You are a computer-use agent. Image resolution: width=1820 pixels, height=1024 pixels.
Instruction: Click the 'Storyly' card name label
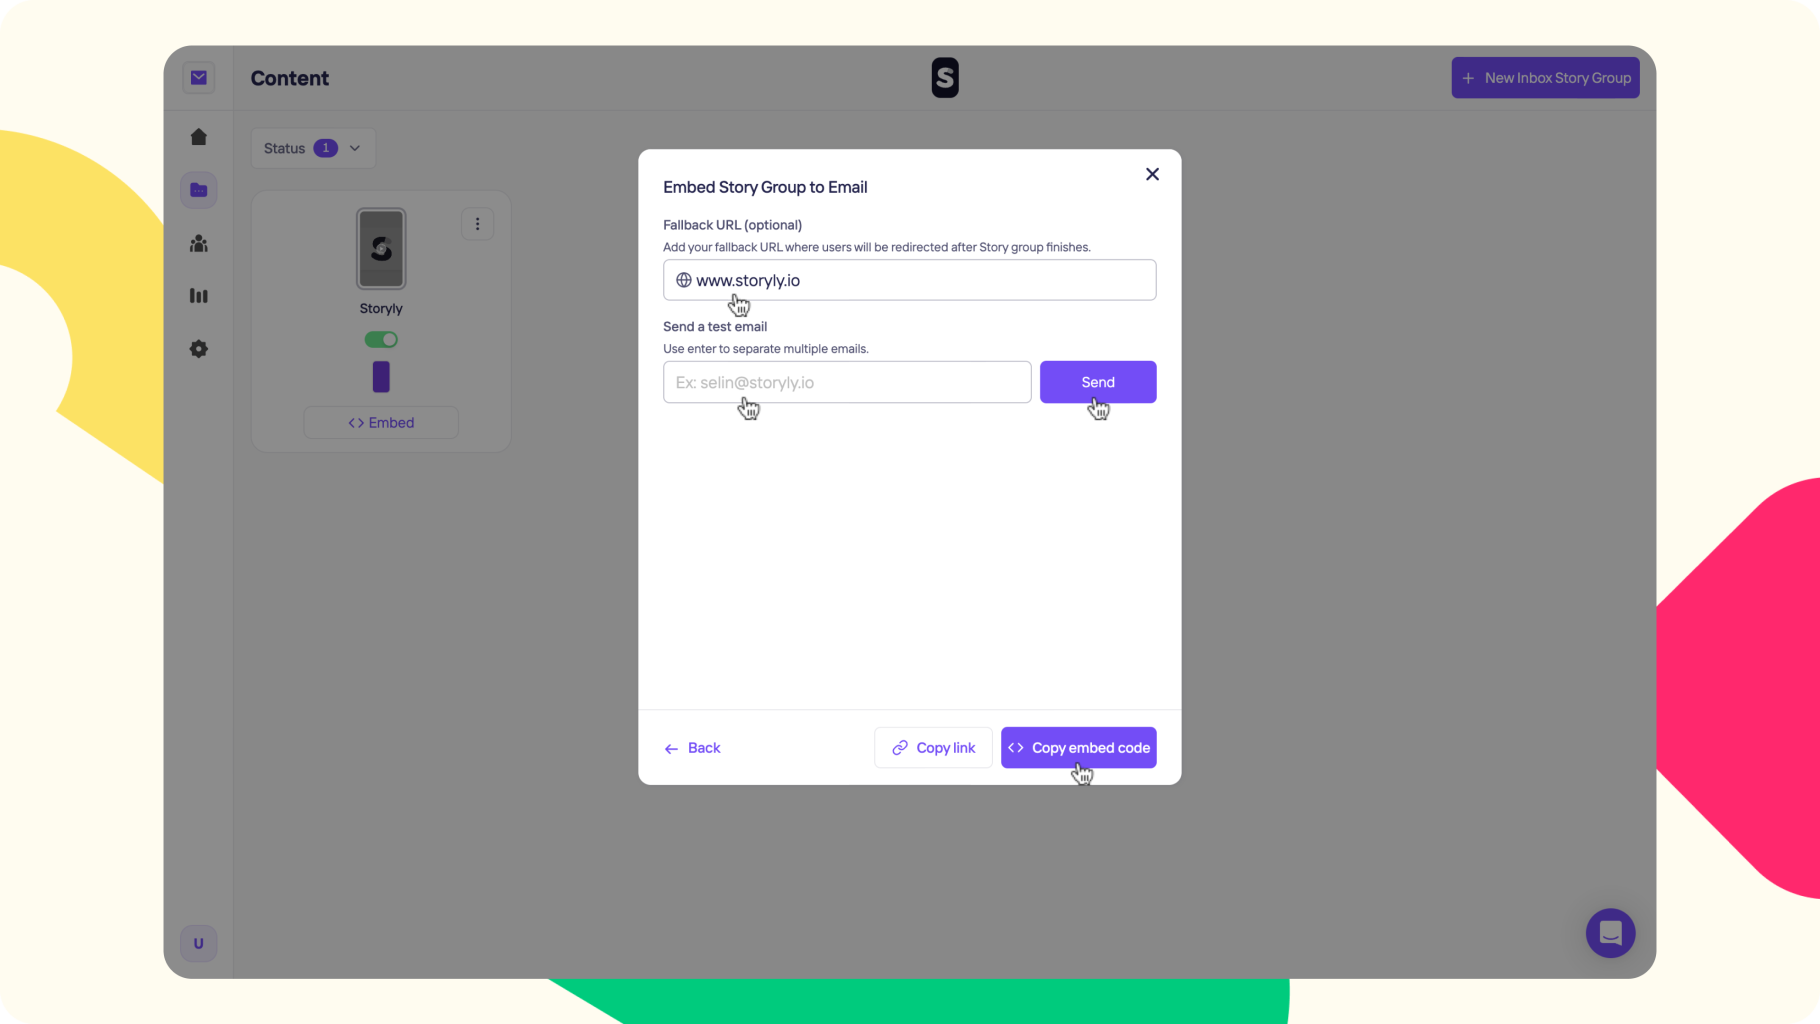[x=381, y=309]
